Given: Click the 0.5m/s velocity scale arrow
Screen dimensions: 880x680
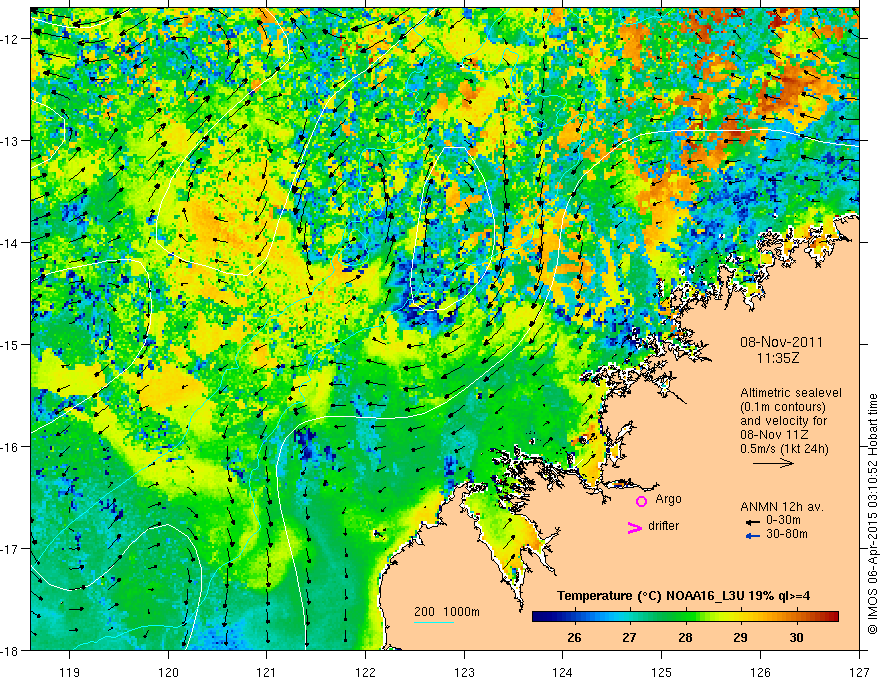Looking at the screenshot, I should pyautogui.click(x=773, y=463).
